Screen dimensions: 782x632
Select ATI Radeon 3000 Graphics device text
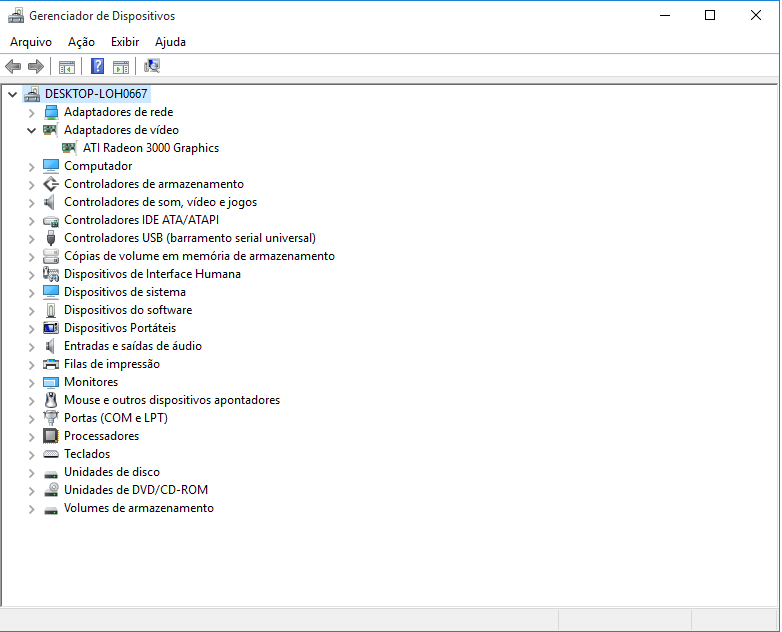(x=151, y=148)
